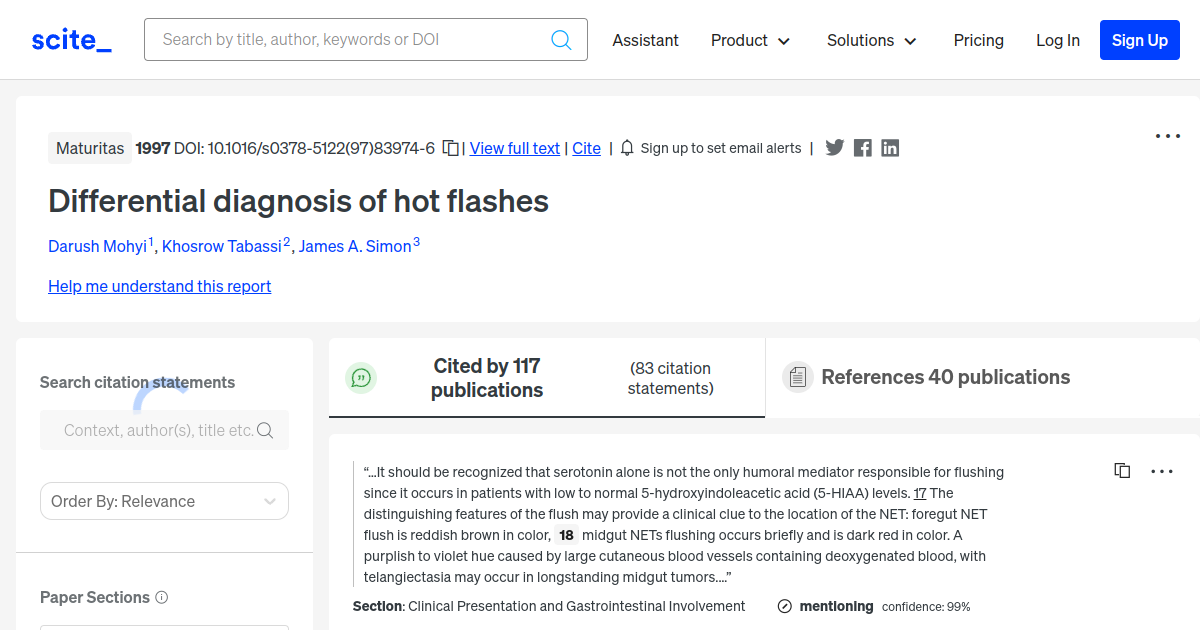
Task: Click the Paper Sections info icon
Action: [162, 597]
